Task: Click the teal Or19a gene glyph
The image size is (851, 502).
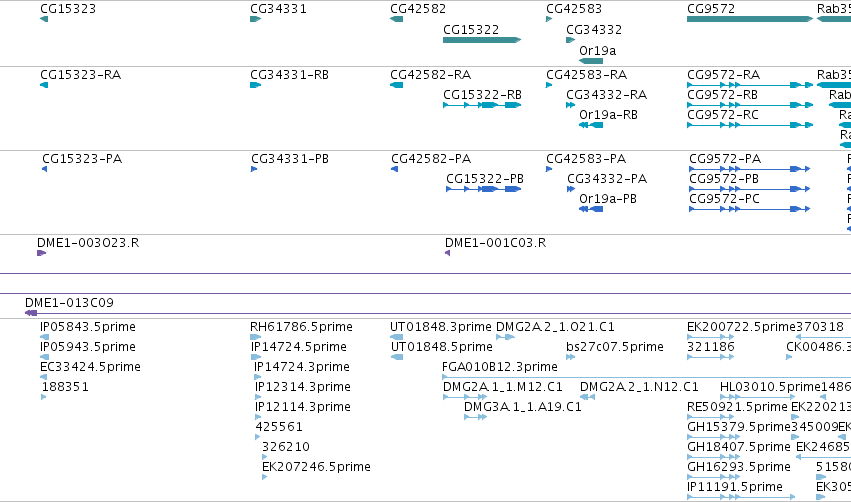Action: 591,61
